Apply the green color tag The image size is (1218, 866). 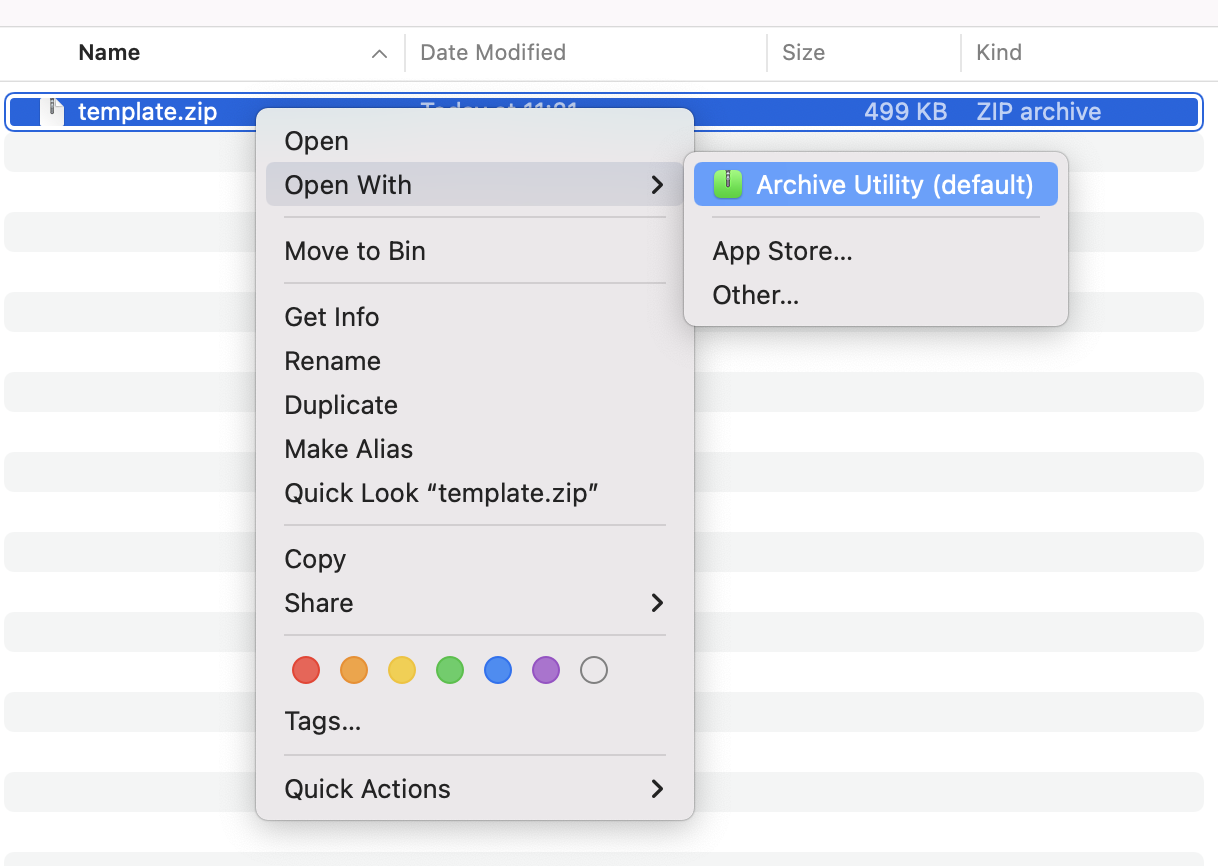click(450, 670)
